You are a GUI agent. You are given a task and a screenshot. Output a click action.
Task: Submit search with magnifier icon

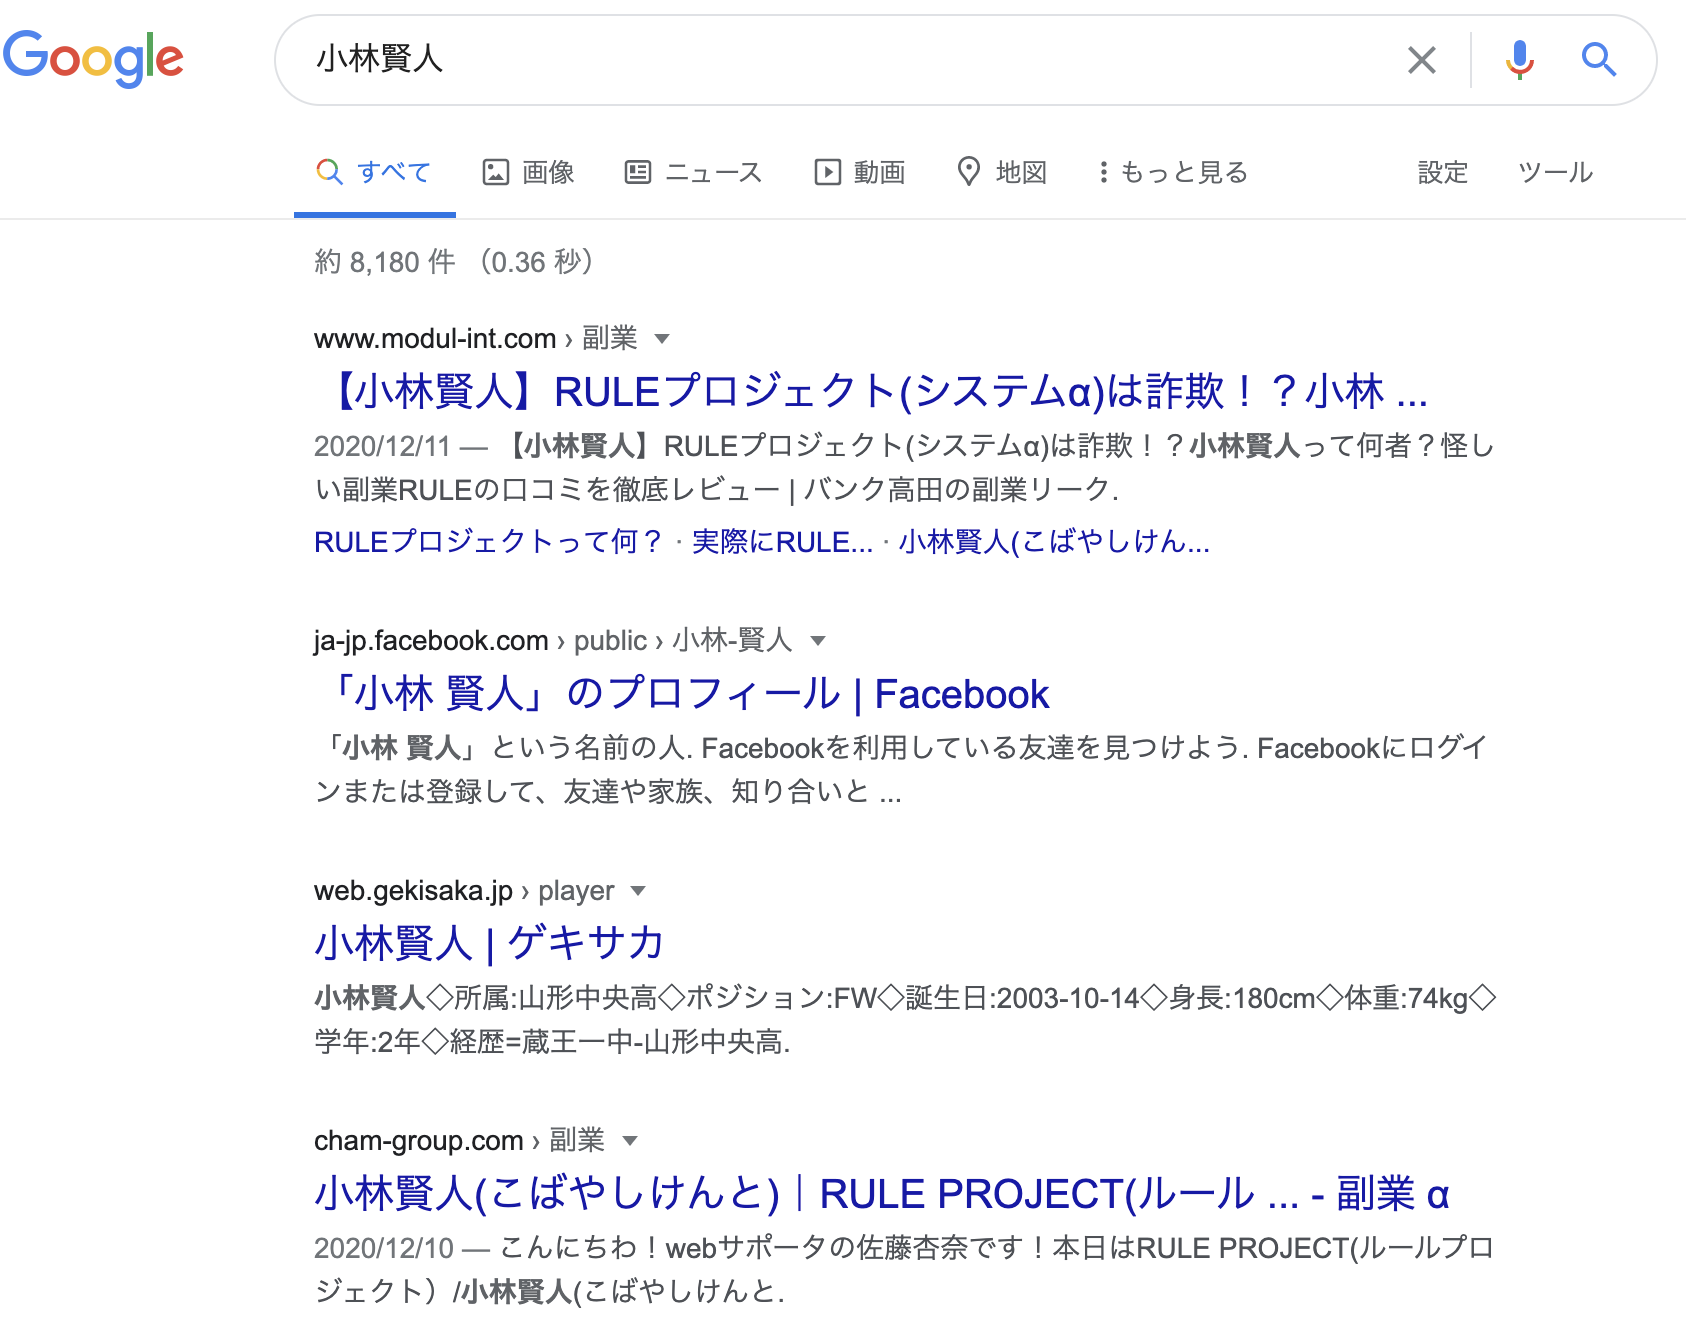click(x=1599, y=60)
